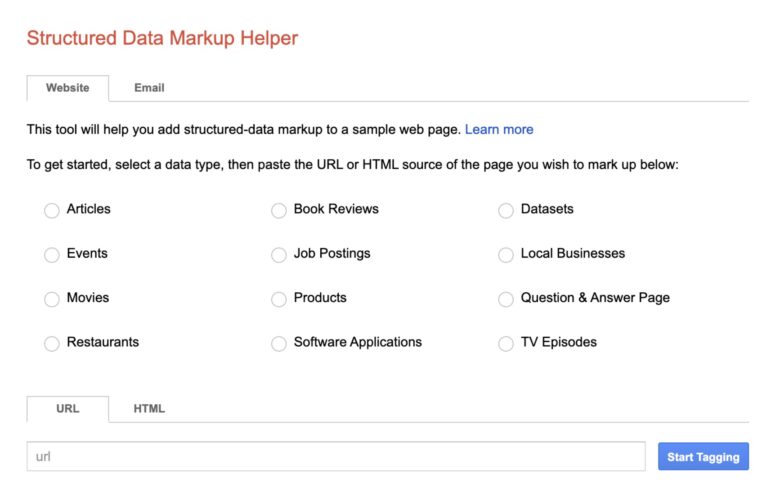Pick the Restaurants radio button

[x=52, y=343]
